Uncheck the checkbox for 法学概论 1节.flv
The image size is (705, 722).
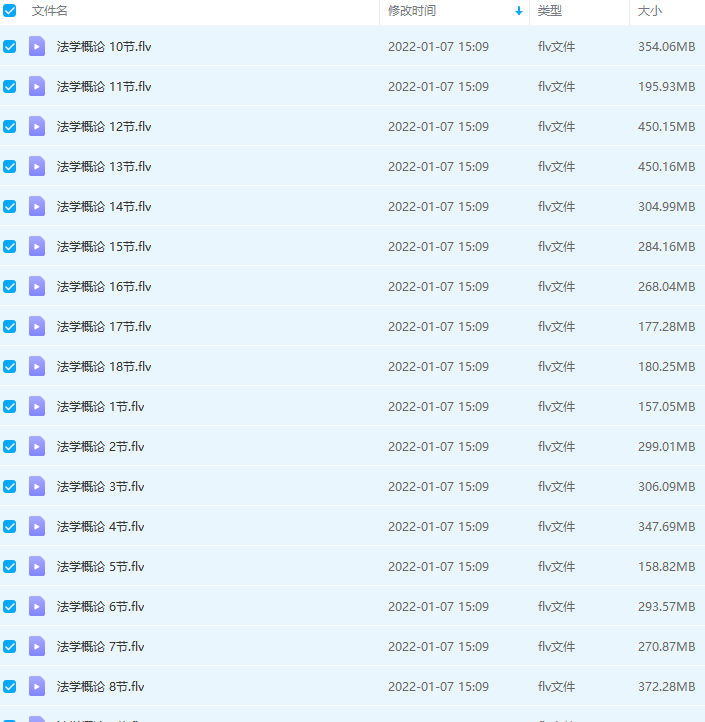[10, 407]
